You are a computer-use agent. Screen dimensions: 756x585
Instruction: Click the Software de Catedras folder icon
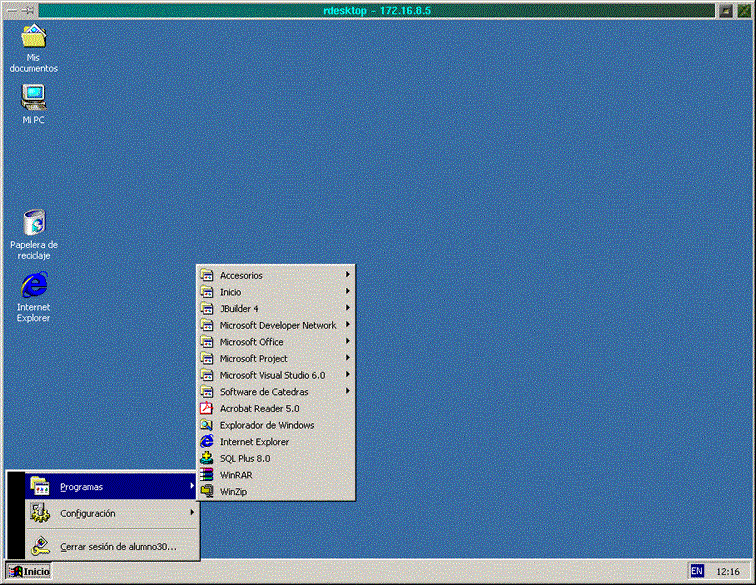207,392
